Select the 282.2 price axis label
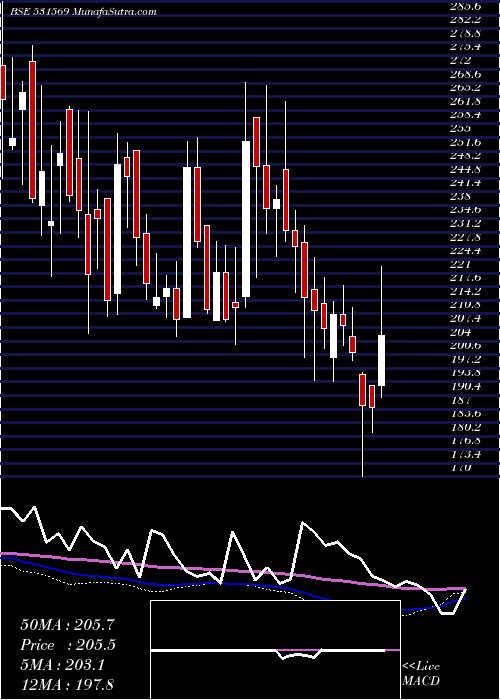This screenshot has width=500, height=700. [x=466, y=20]
